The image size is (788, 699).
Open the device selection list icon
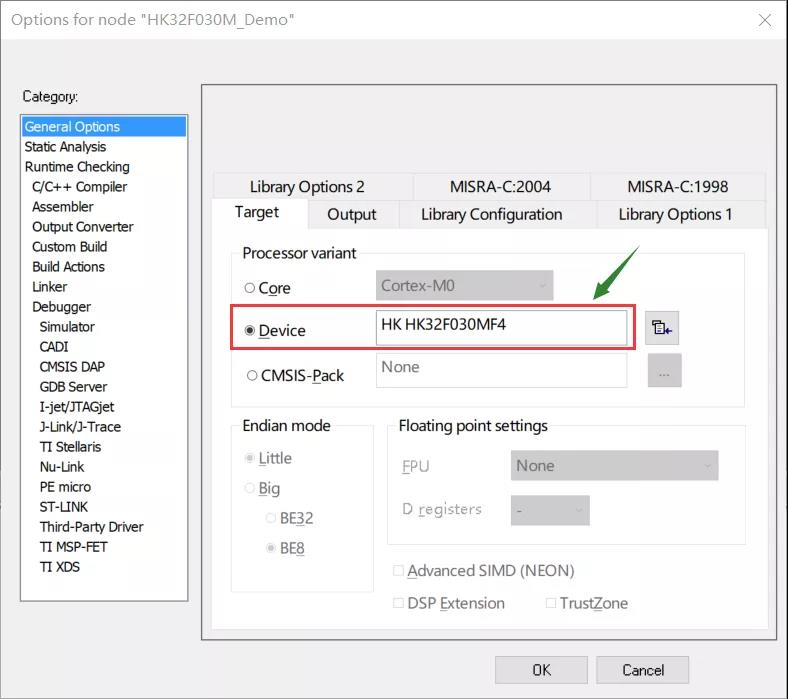tap(661, 328)
